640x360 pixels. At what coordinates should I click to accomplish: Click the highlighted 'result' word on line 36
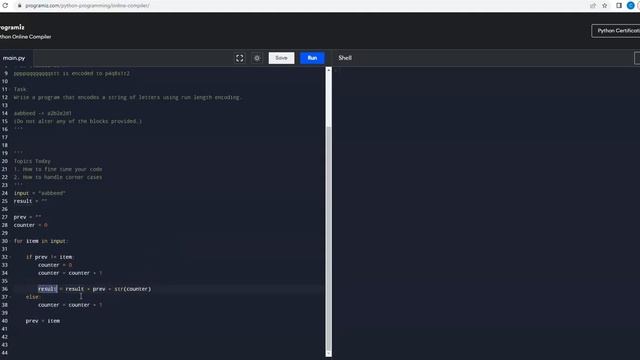[x=48, y=289]
